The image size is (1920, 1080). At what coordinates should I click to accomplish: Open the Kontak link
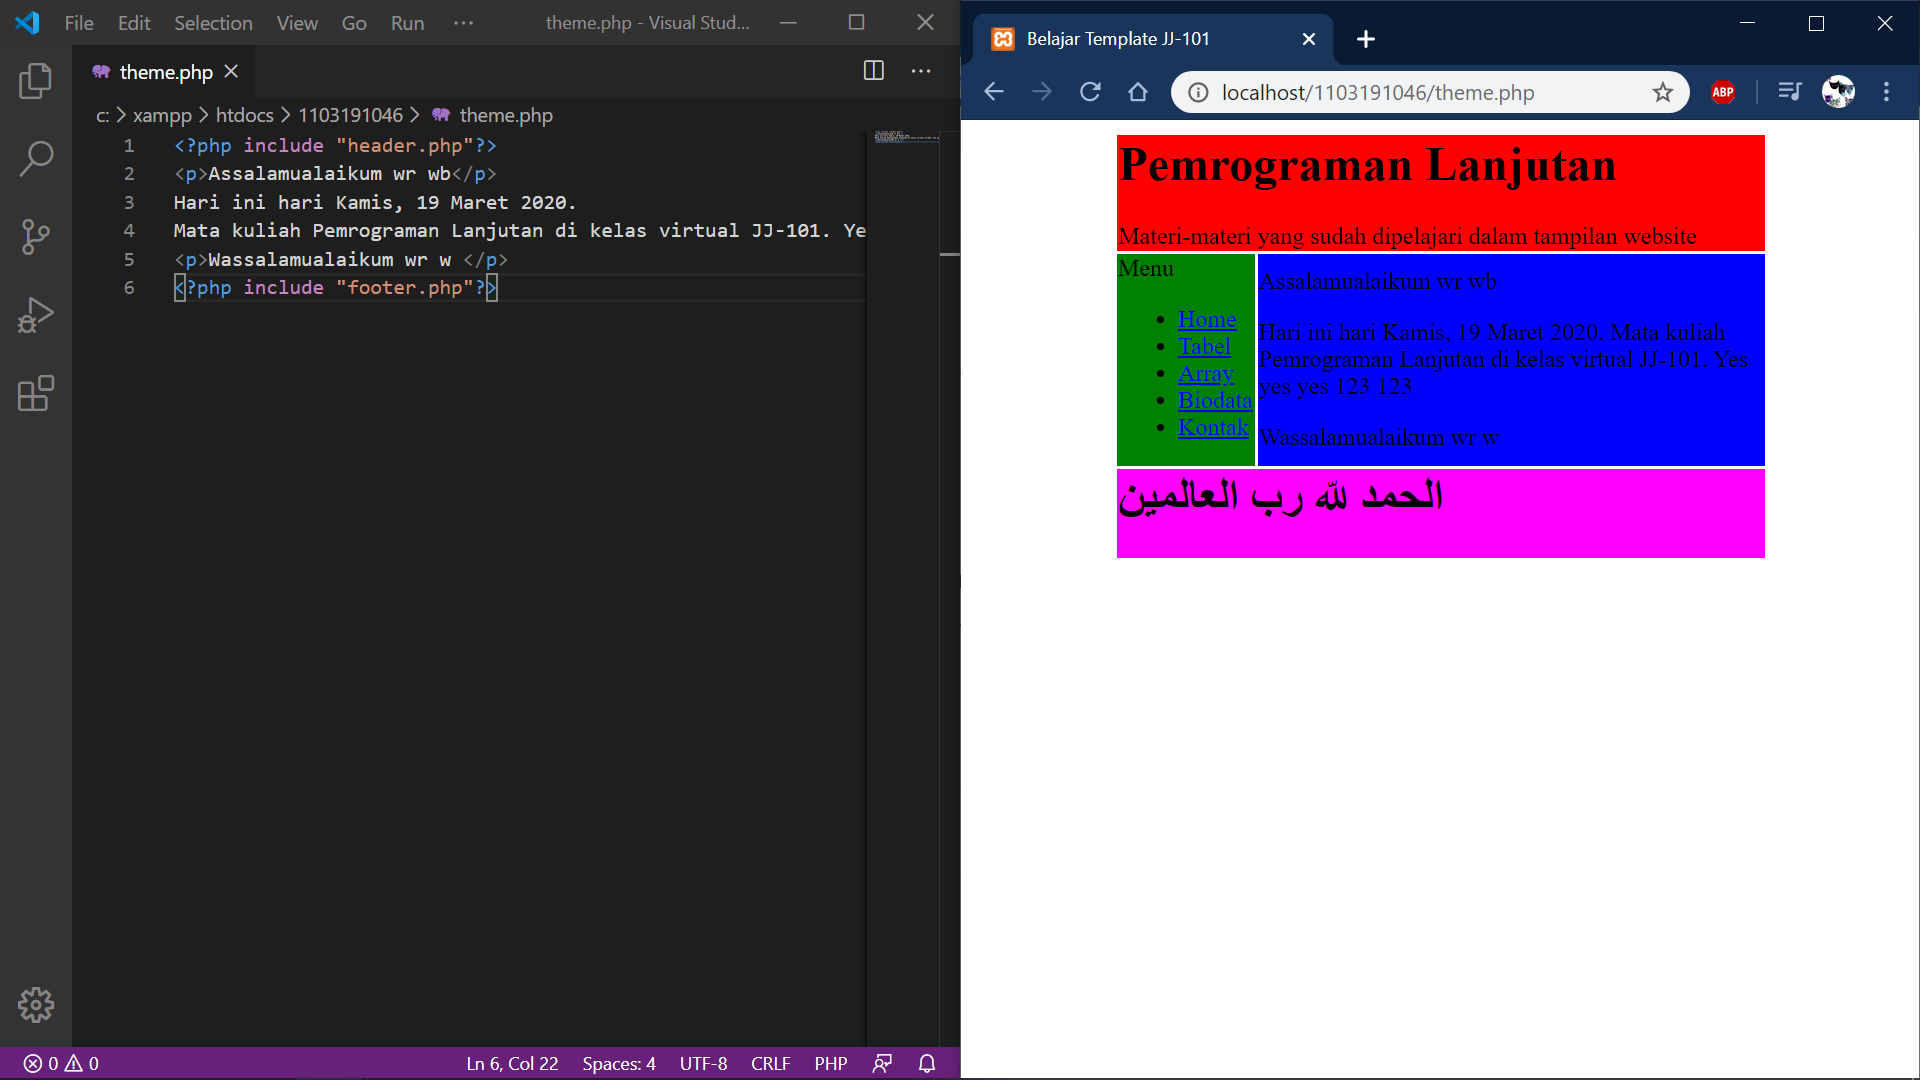[1213, 427]
